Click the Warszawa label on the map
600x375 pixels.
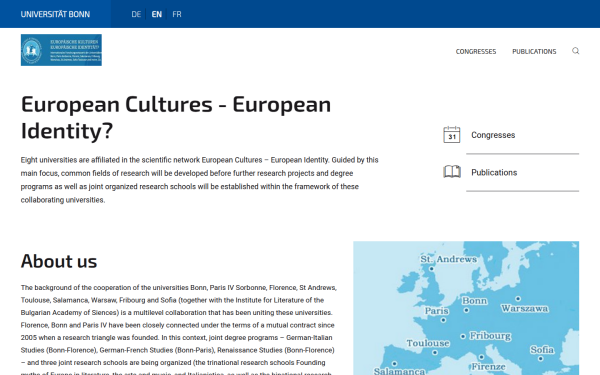tap(525, 308)
